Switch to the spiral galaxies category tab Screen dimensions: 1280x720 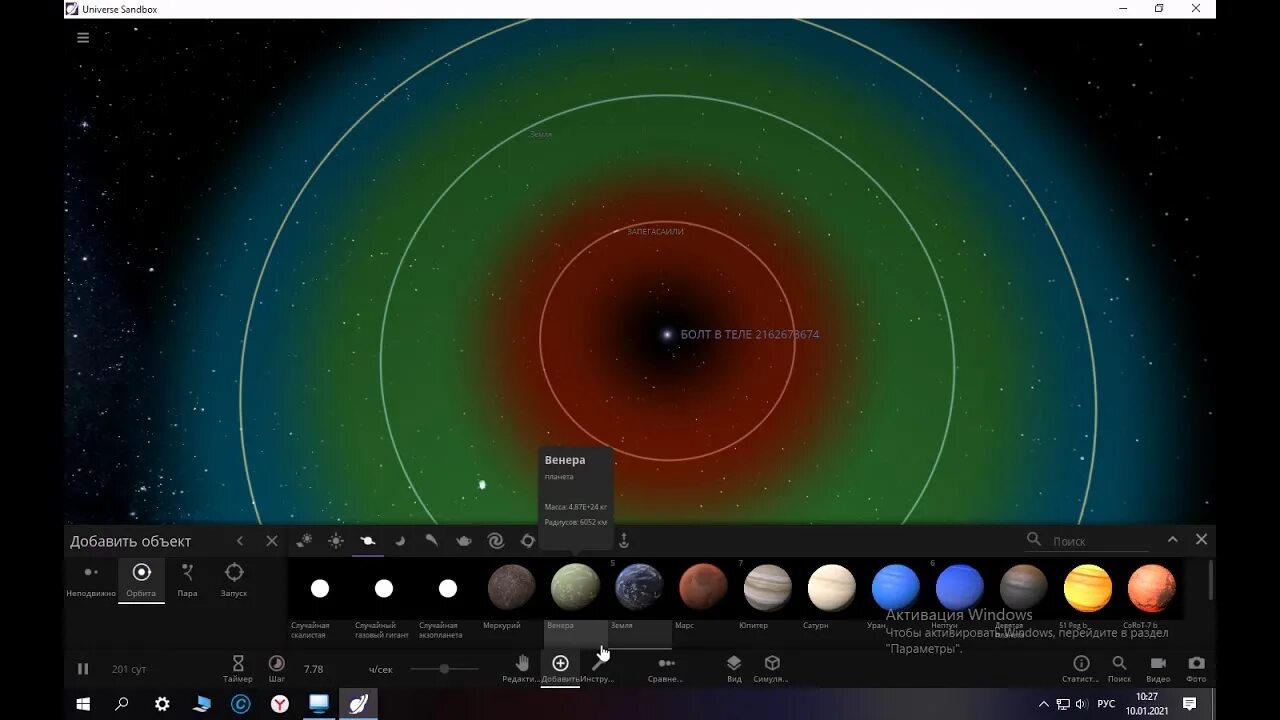(x=496, y=541)
